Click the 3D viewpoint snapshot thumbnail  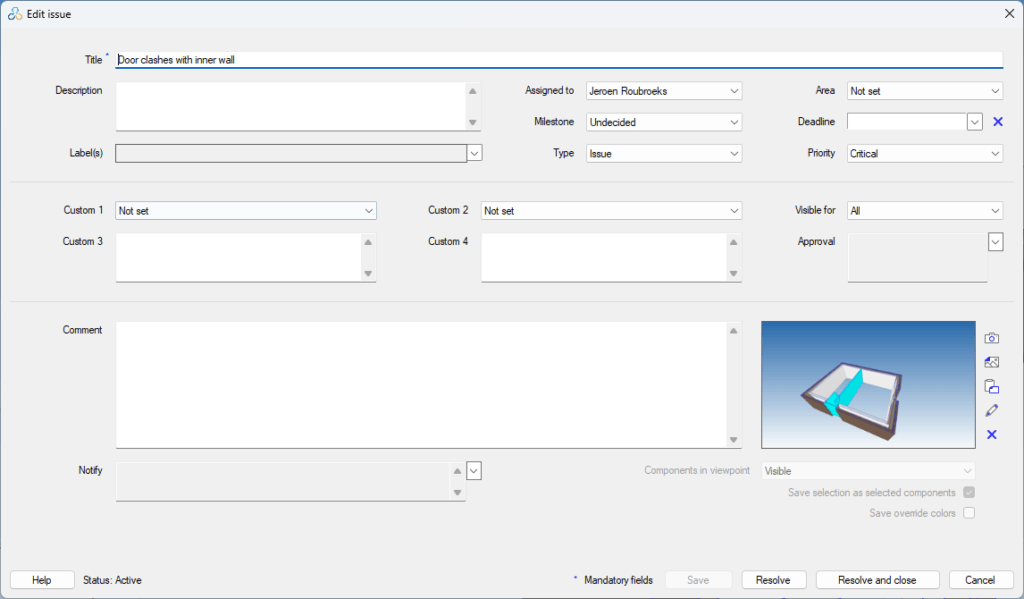point(868,385)
